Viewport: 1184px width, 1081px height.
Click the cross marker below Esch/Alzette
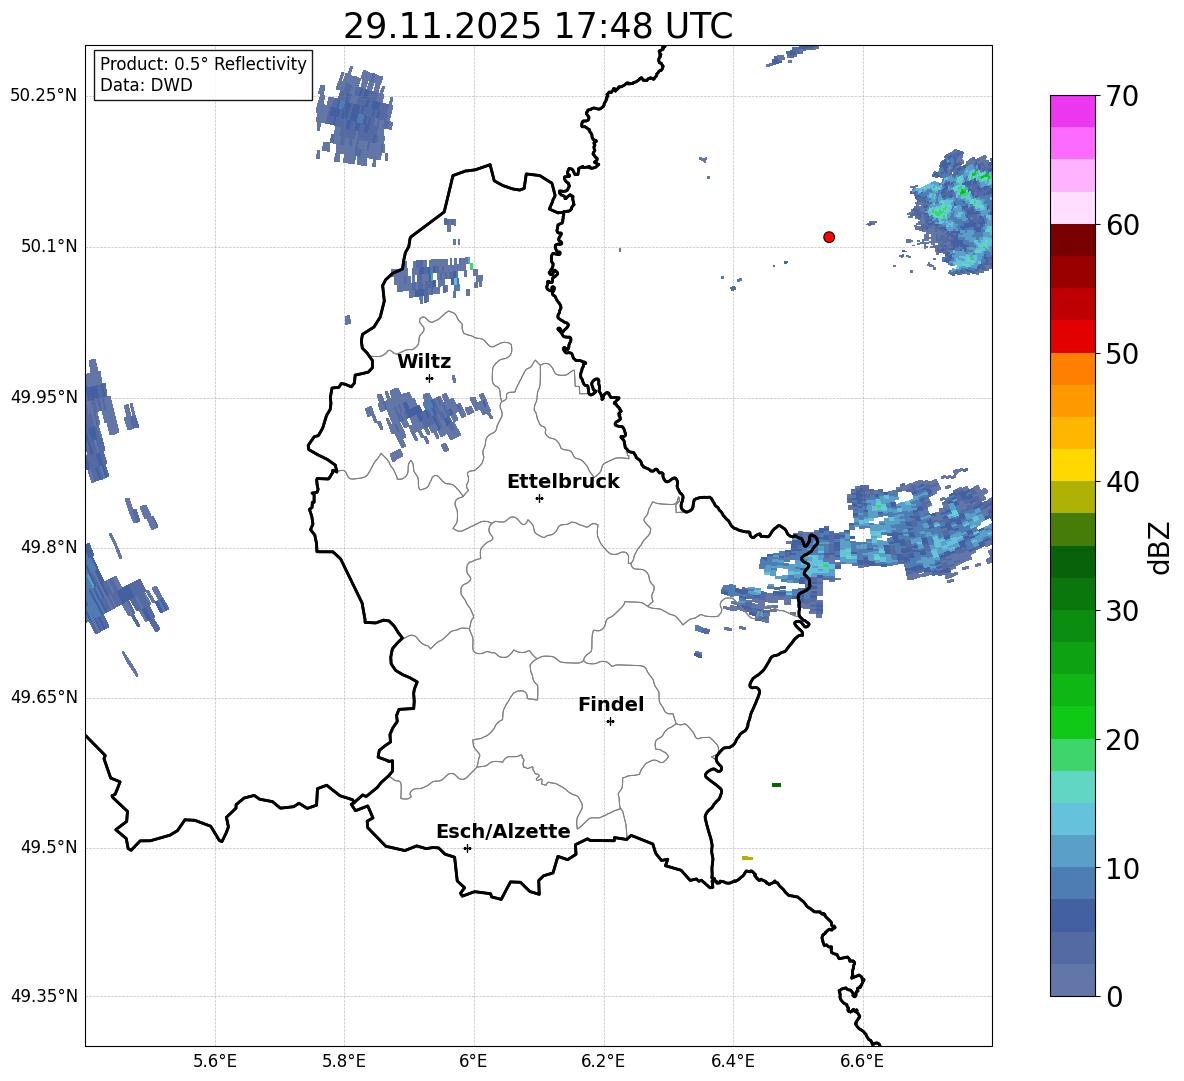(x=467, y=848)
